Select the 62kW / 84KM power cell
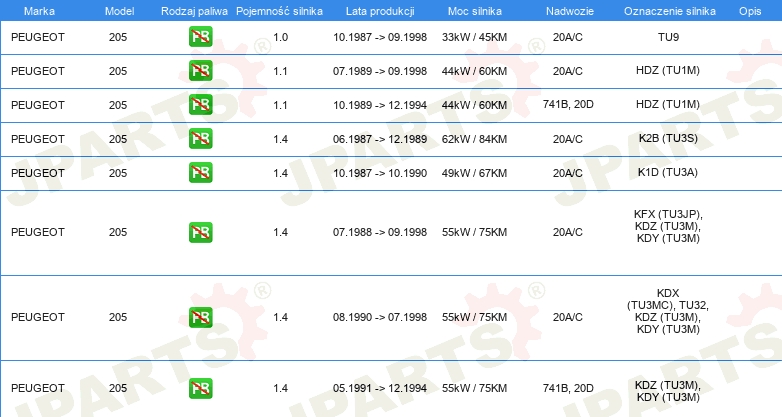 (474, 139)
